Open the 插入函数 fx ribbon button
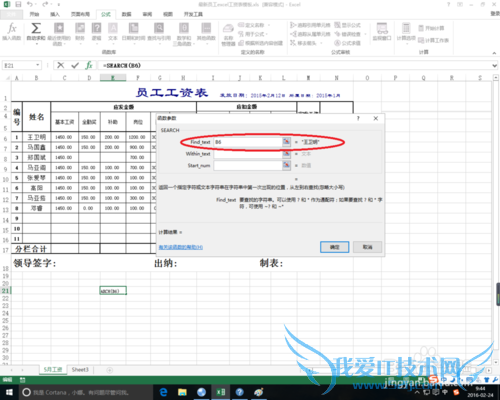The image size is (500, 400). pyautogui.click(x=12, y=32)
